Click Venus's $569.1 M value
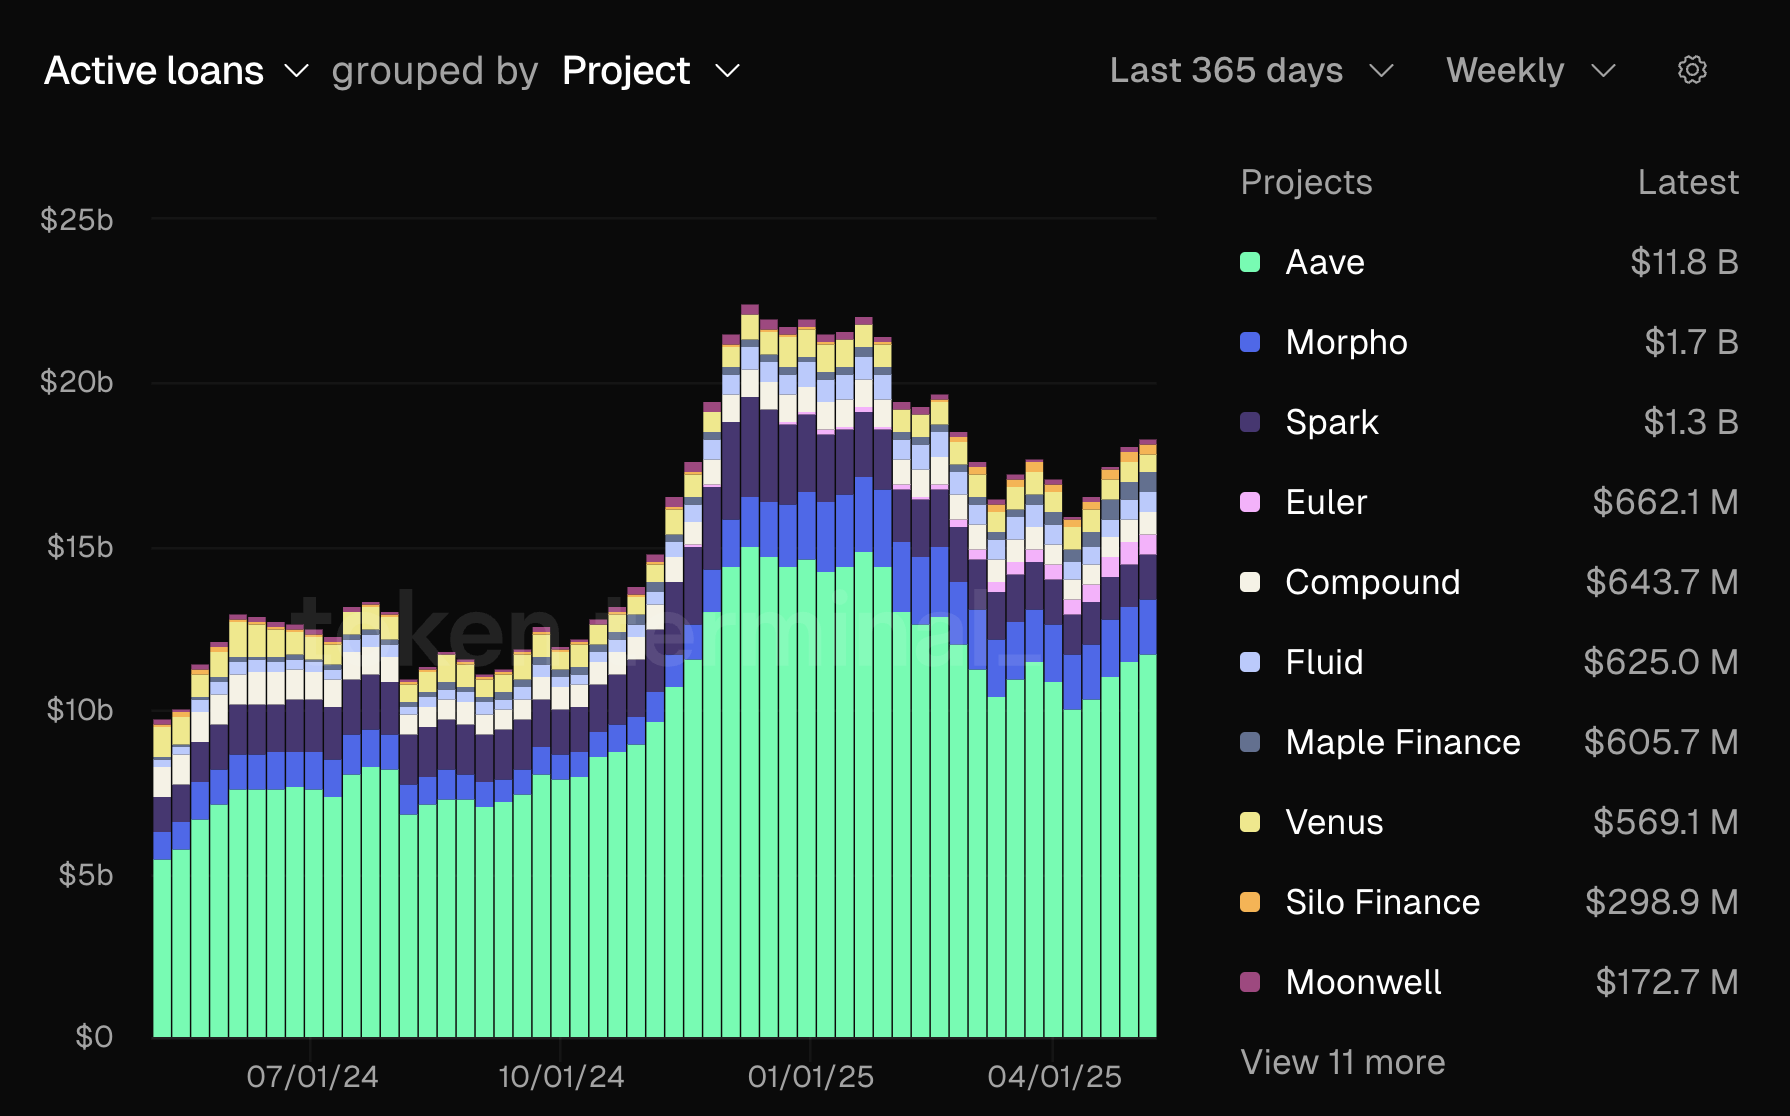 [x=1665, y=822]
